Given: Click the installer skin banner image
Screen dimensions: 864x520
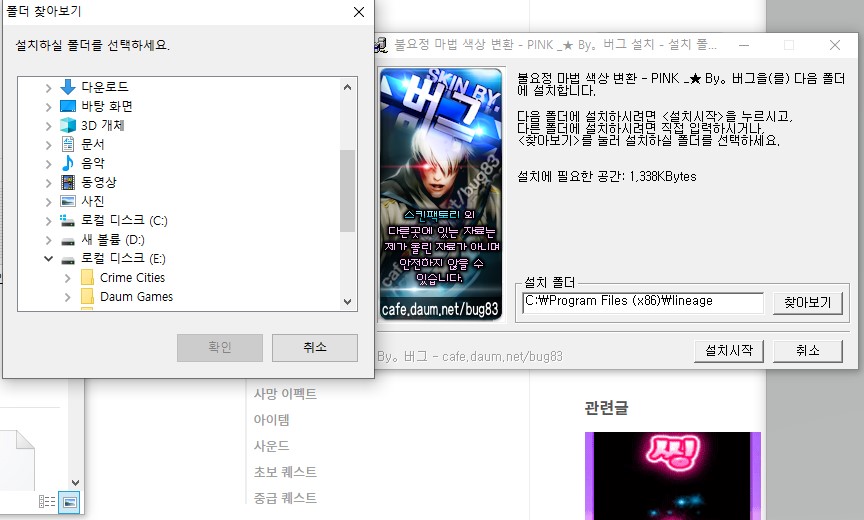Looking at the screenshot, I should point(441,194).
